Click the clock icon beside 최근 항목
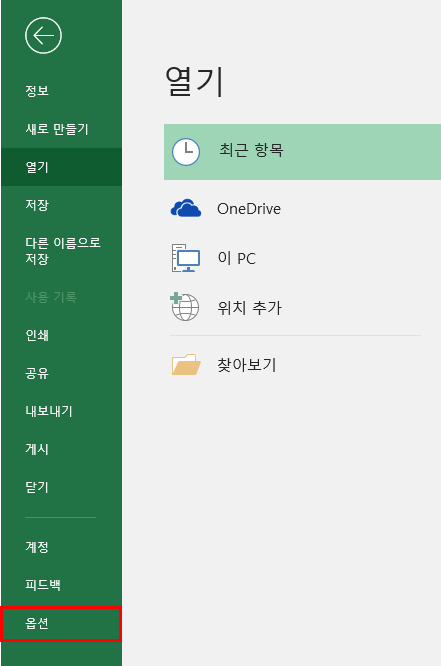This screenshot has width=441, height=666. [x=186, y=152]
